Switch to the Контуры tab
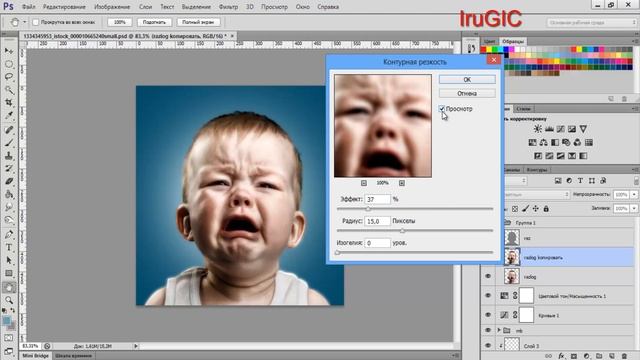Image resolution: width=640 pixels, height=360 pixels. tap(536, 170)
